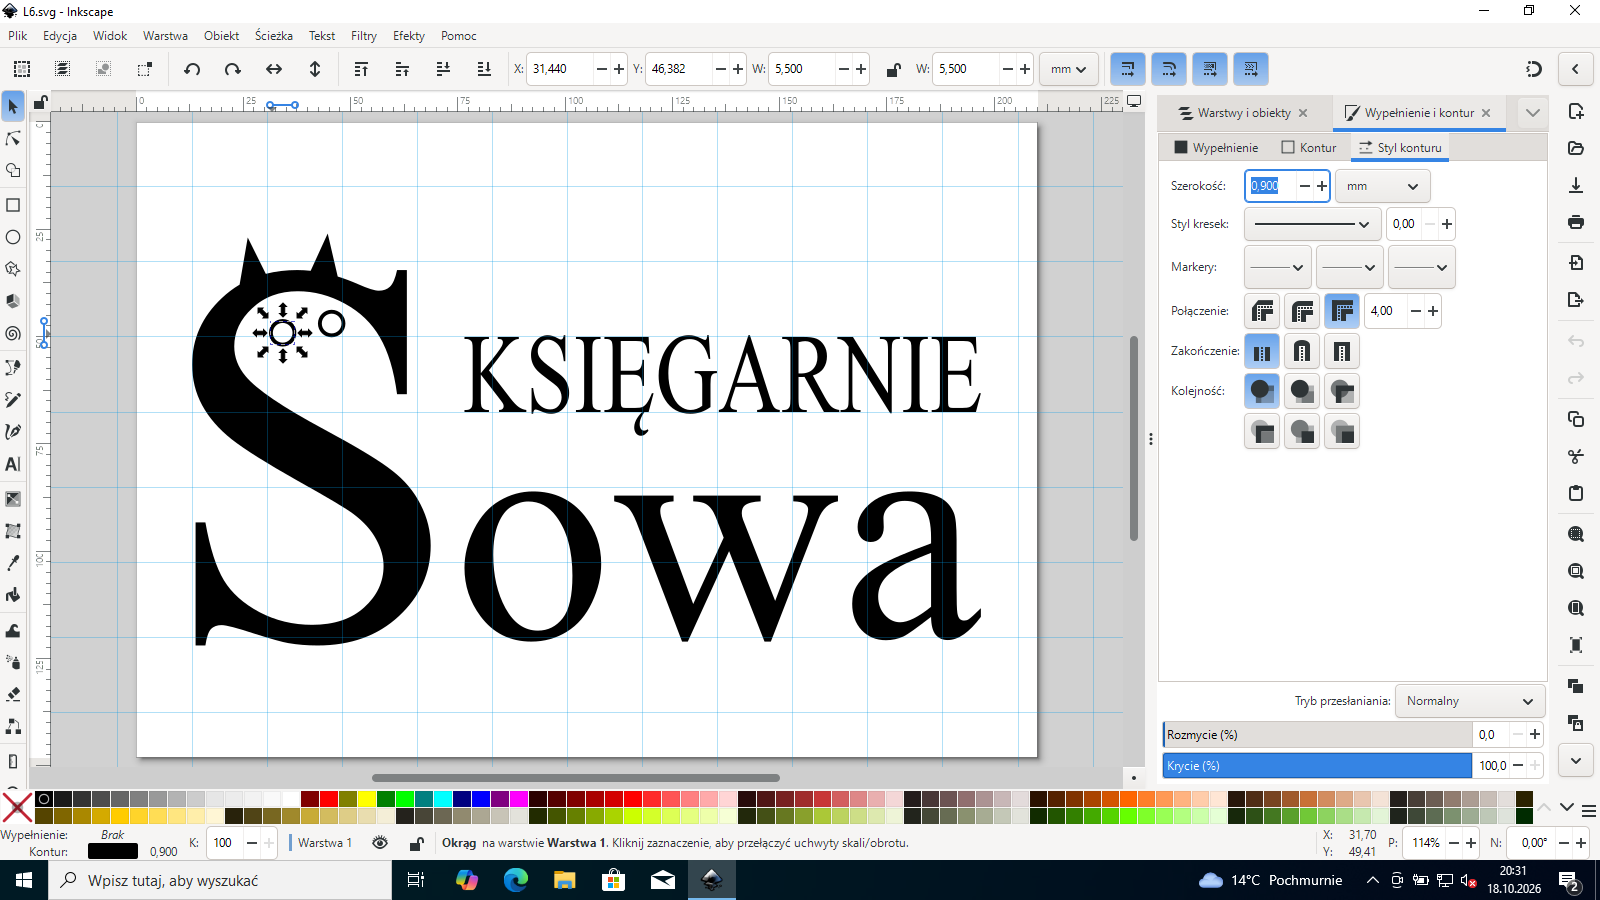Click the Krycie opacity slider

coord(1317,766)
